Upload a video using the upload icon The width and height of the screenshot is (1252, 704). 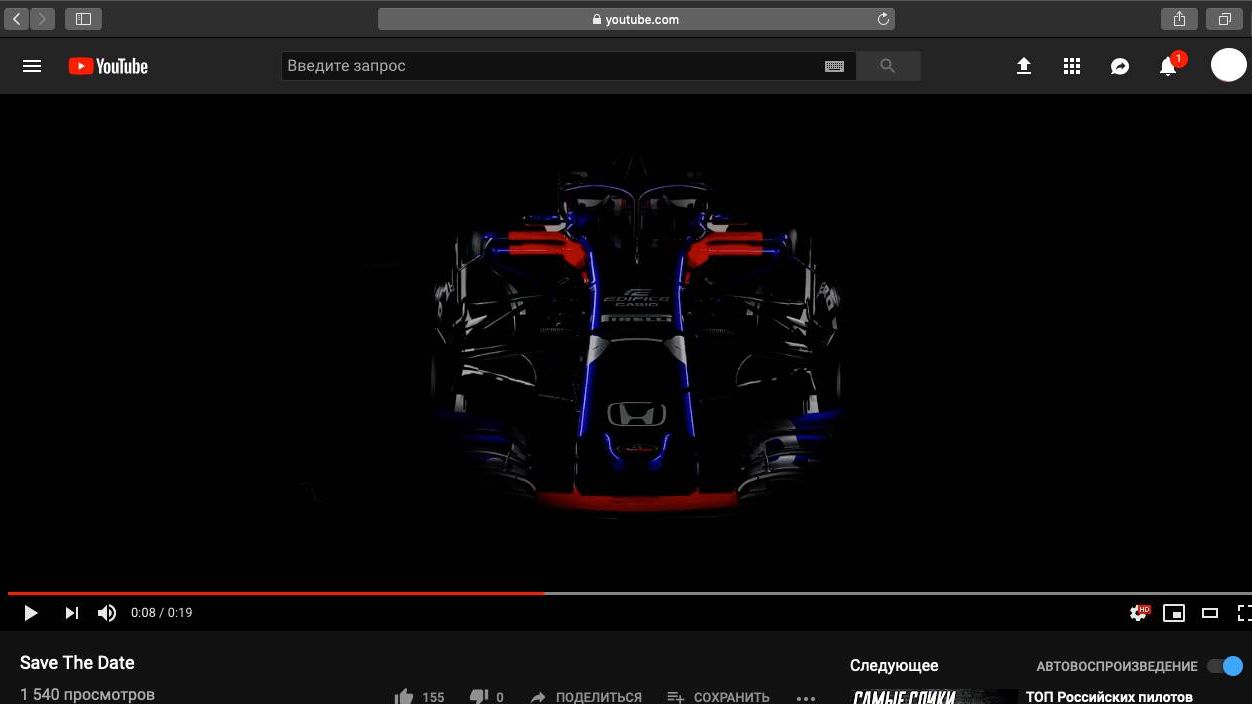point(1023,66)
